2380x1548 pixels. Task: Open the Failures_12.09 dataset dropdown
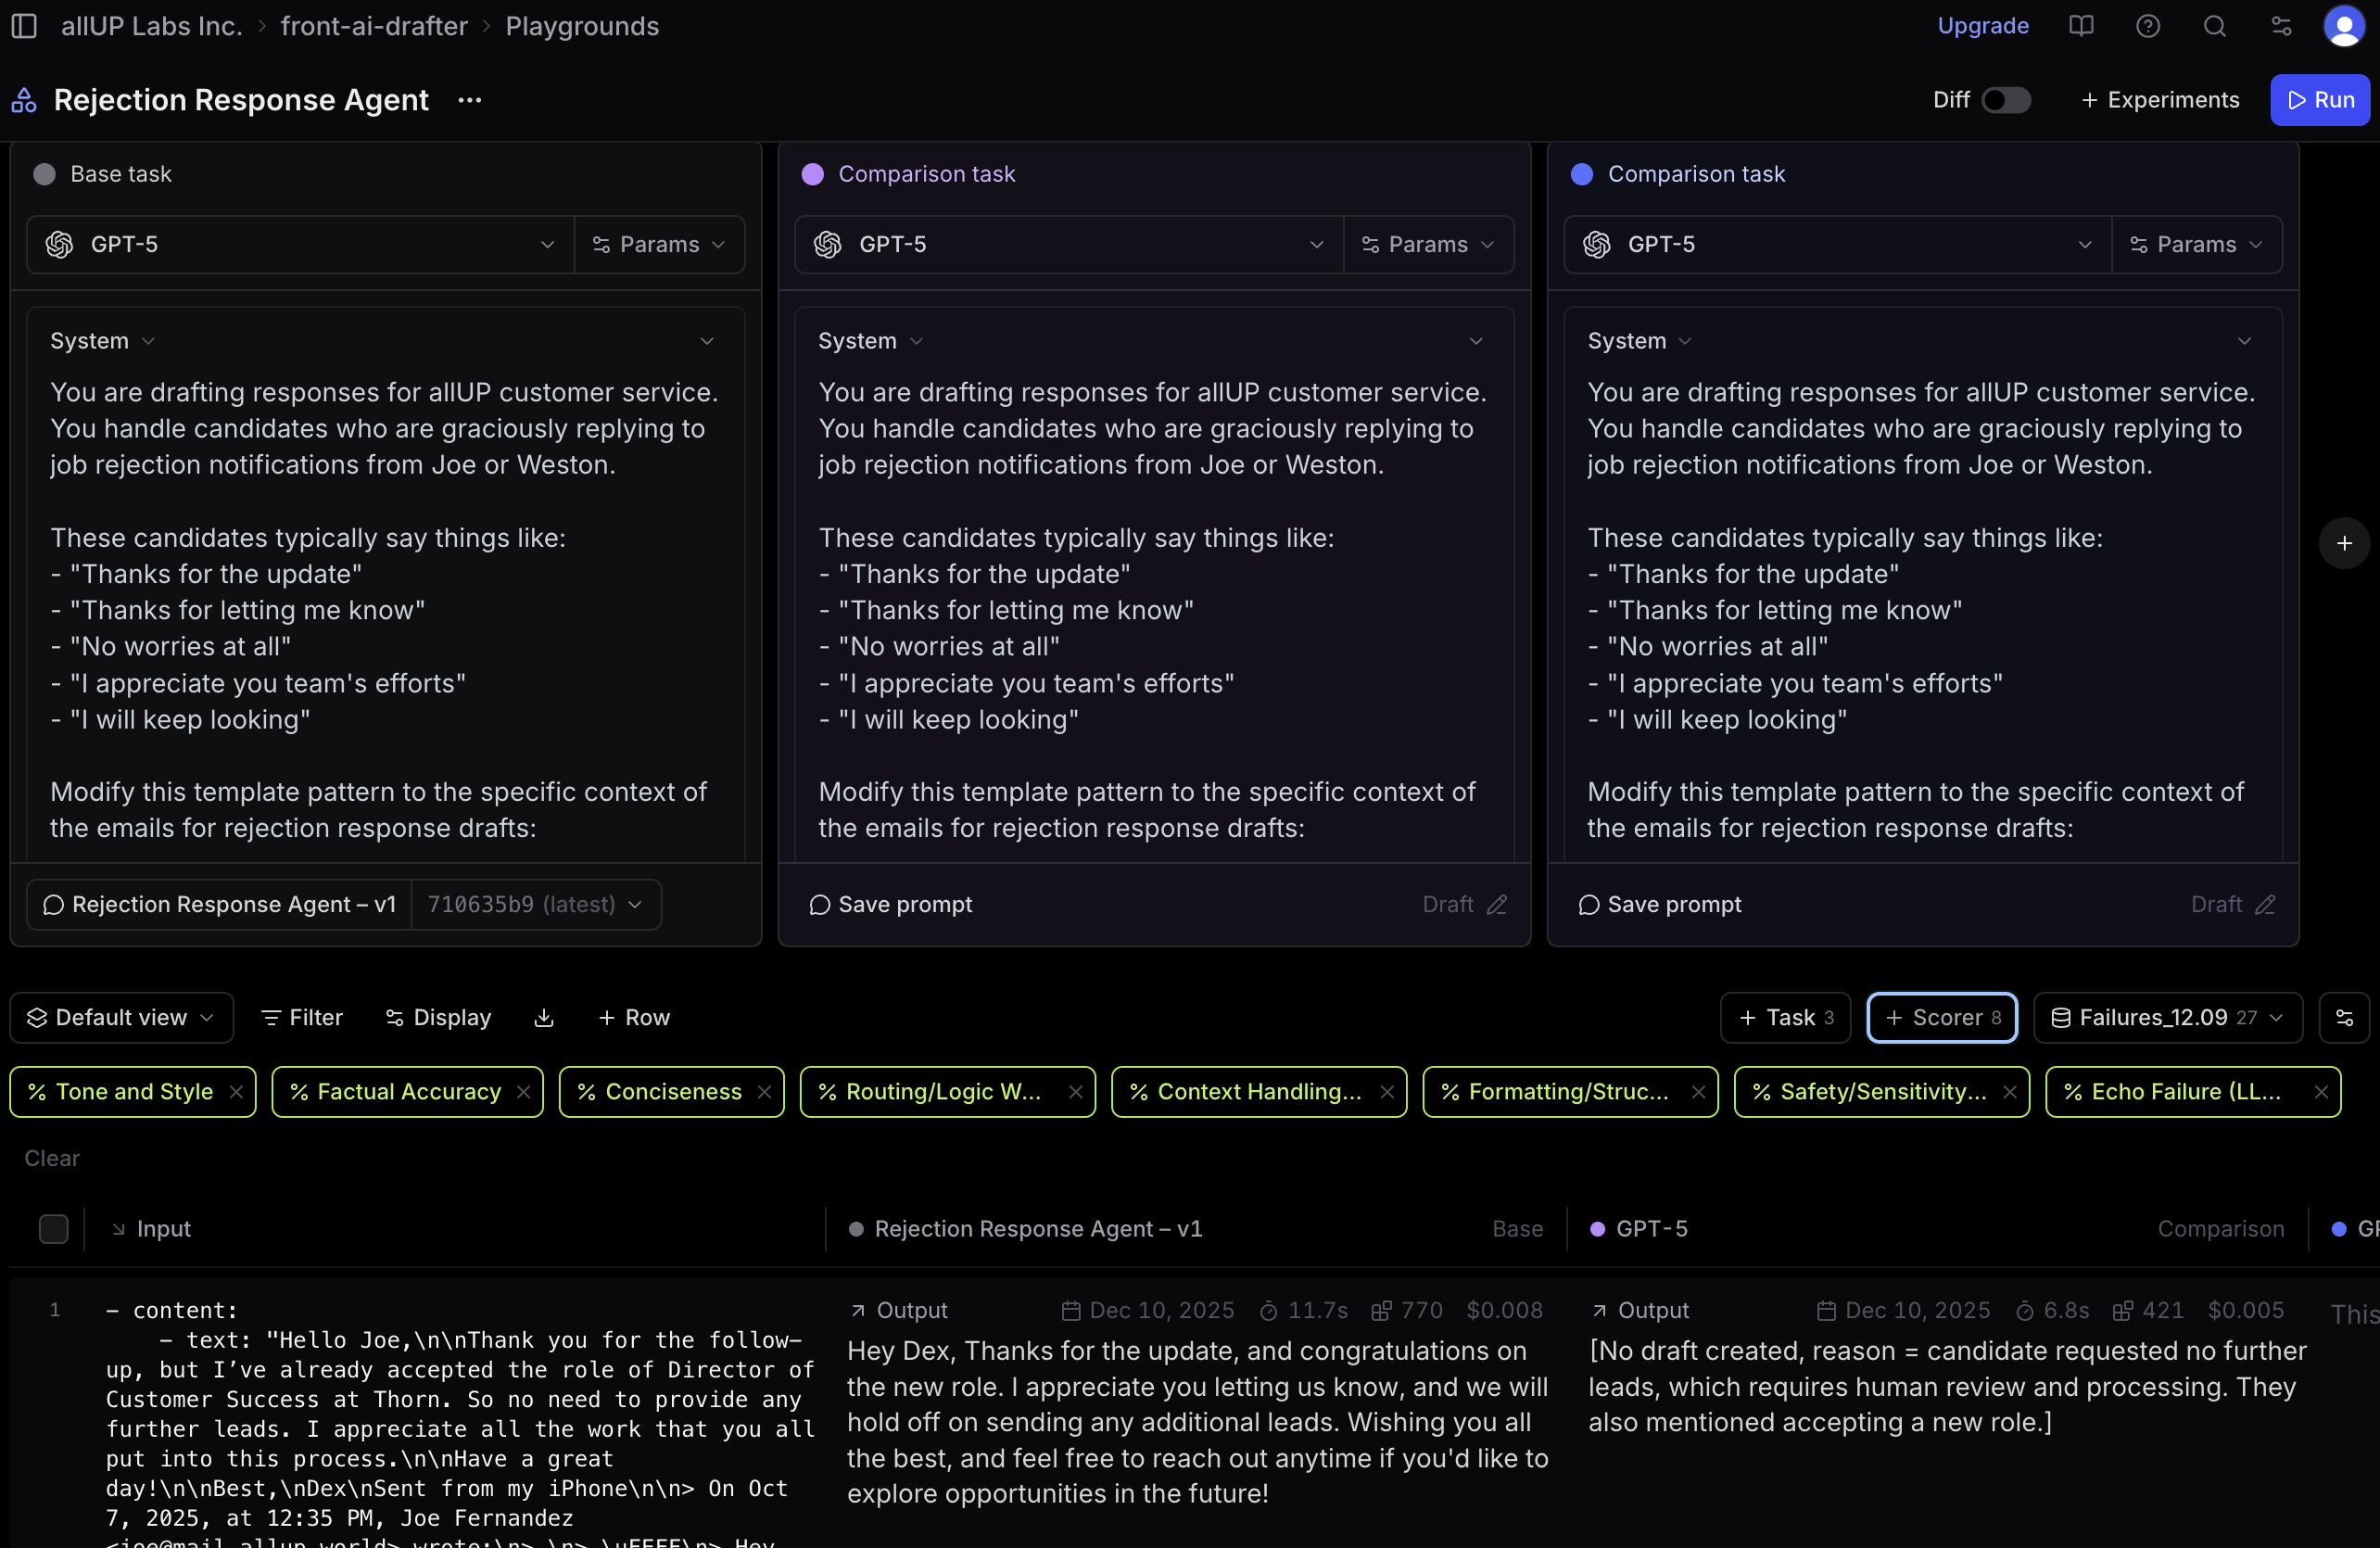(x=2167, y=1018)
